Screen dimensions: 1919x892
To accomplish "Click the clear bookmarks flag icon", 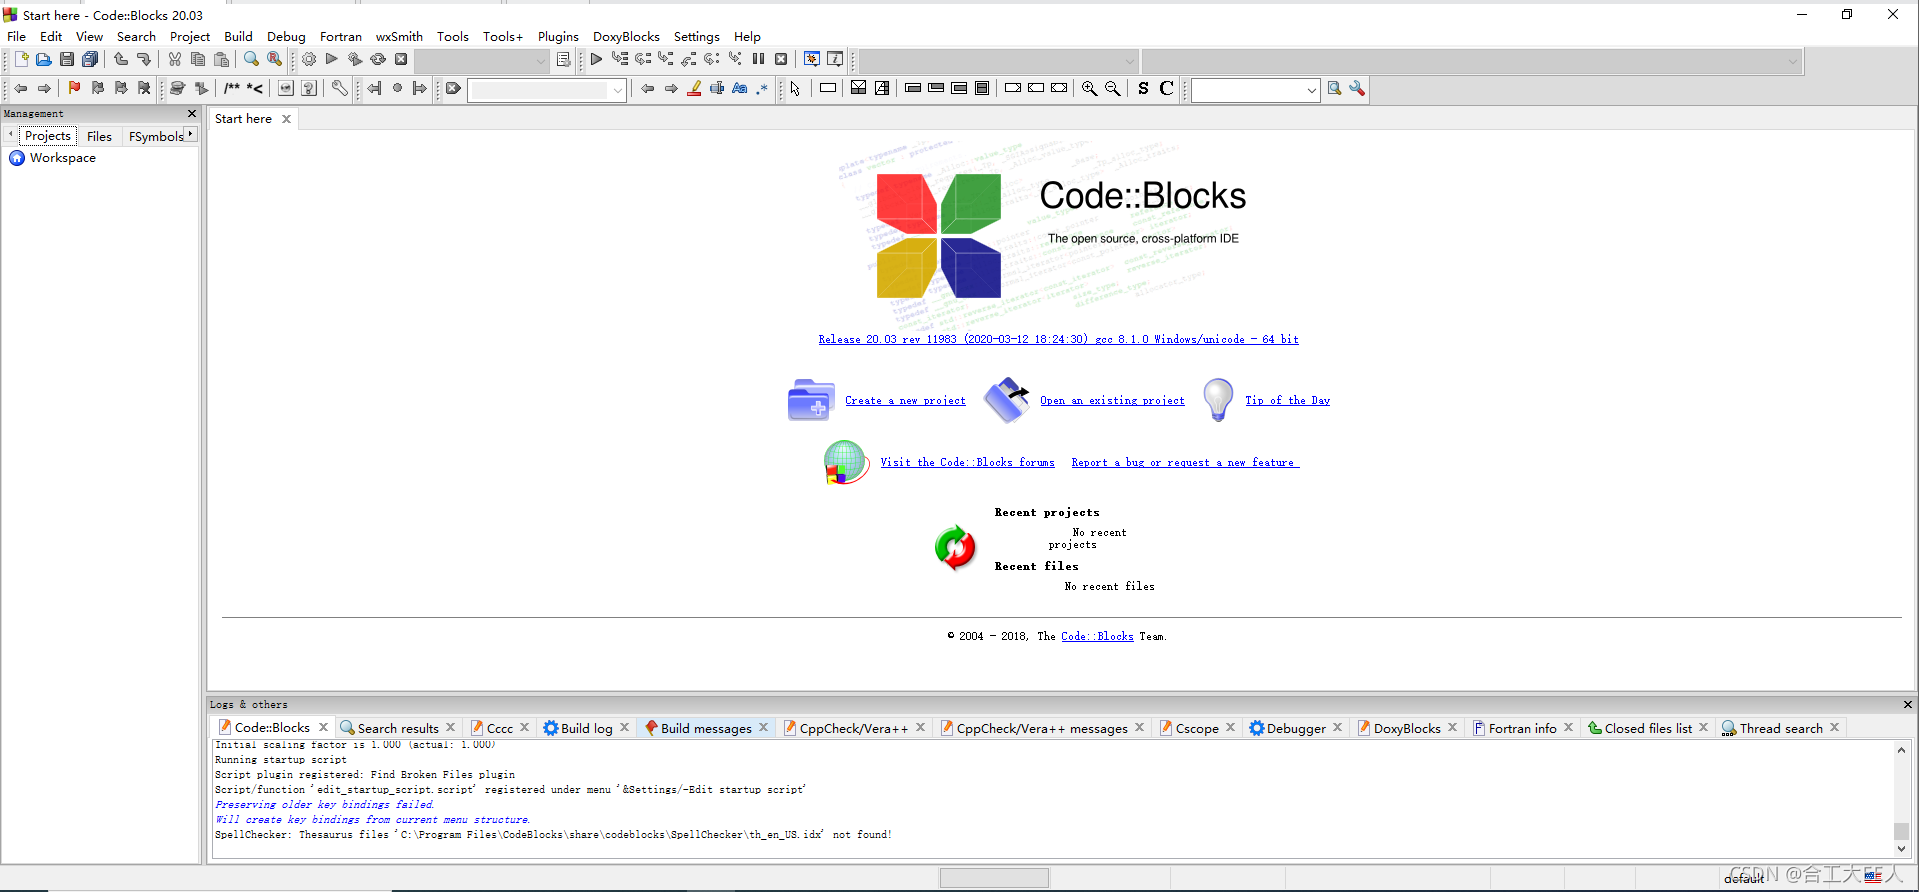I will 144,89.
